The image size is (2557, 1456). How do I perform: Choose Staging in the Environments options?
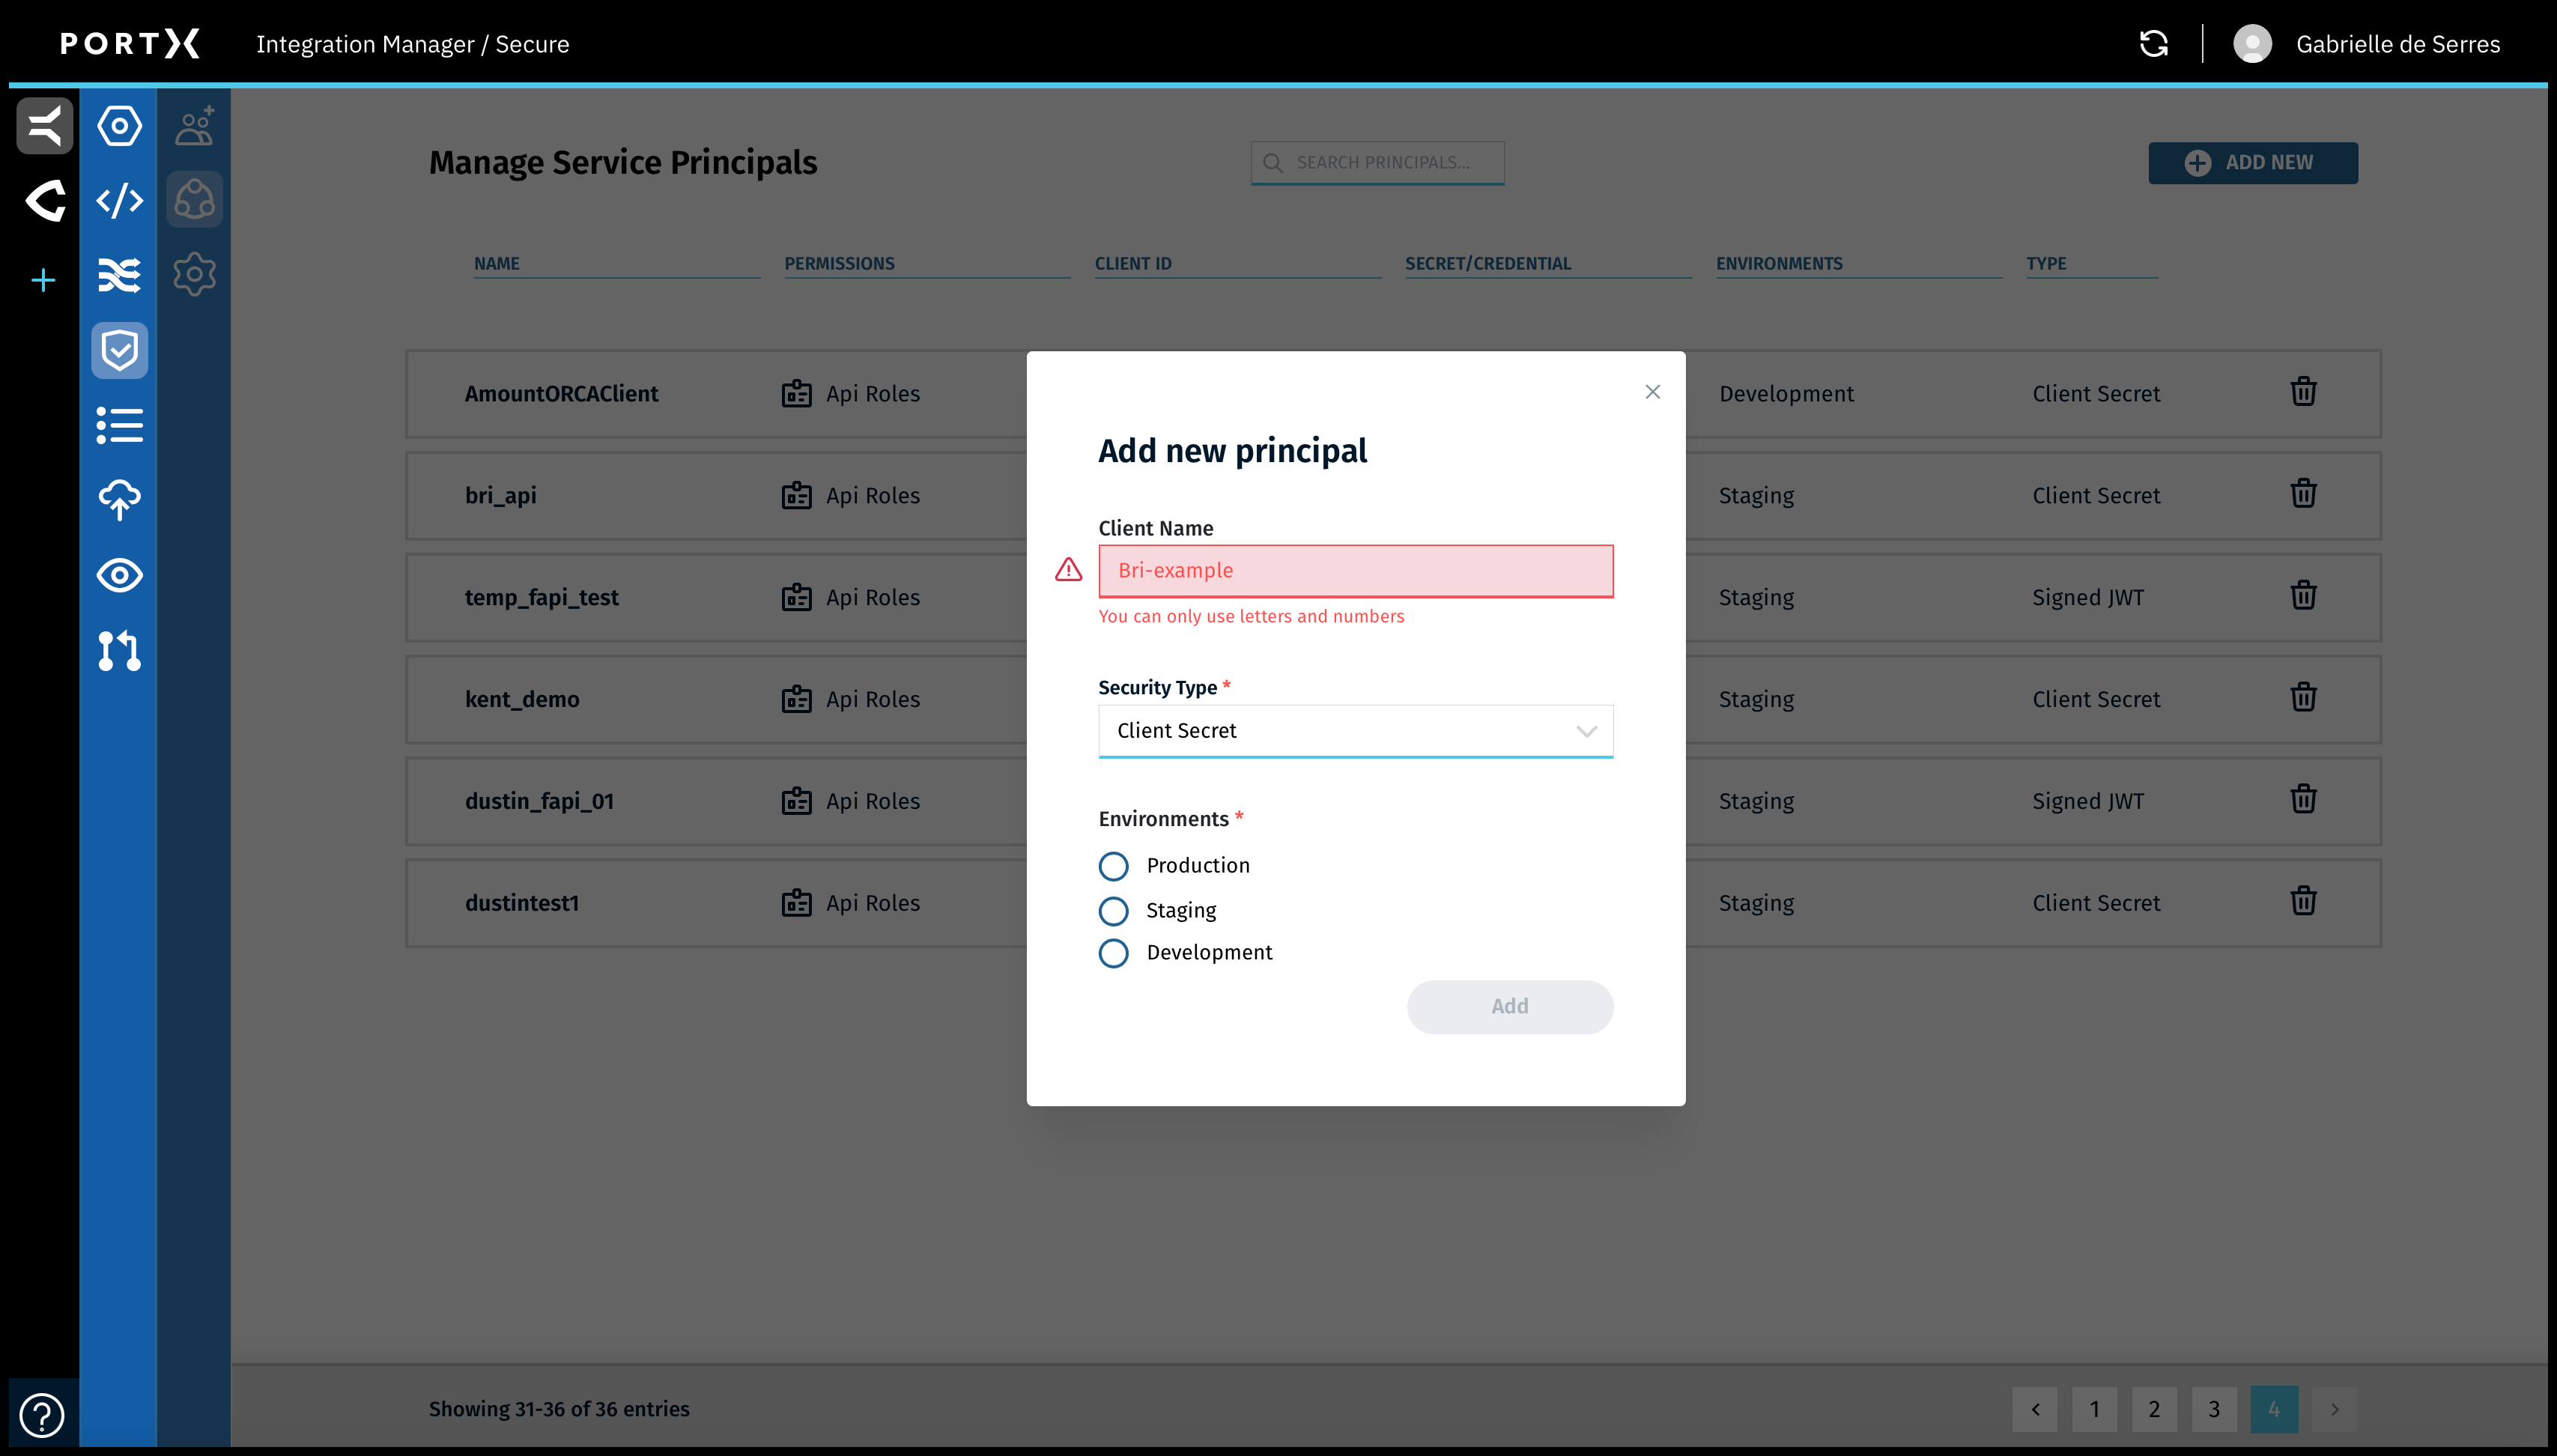1114,911
